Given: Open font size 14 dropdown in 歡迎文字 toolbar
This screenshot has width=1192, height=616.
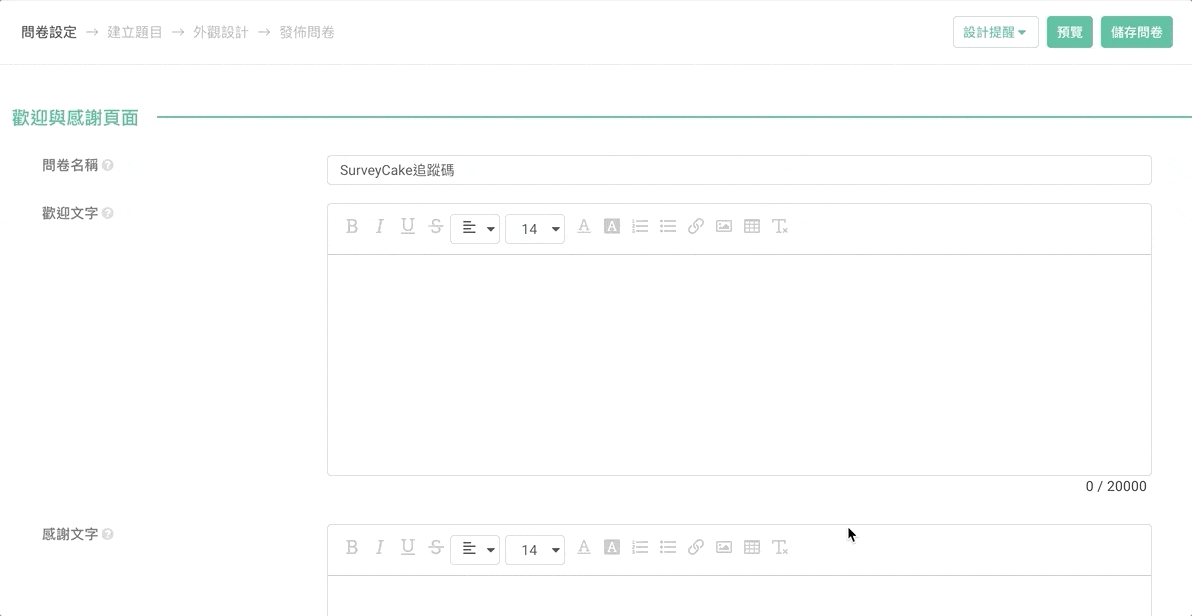Looking at the screenshot, I should point(535,228).
